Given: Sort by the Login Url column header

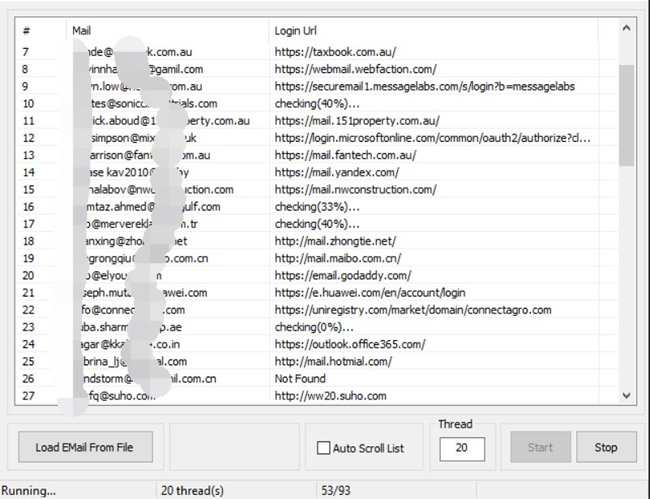Looking at the screenshot, I should (434, 31).
